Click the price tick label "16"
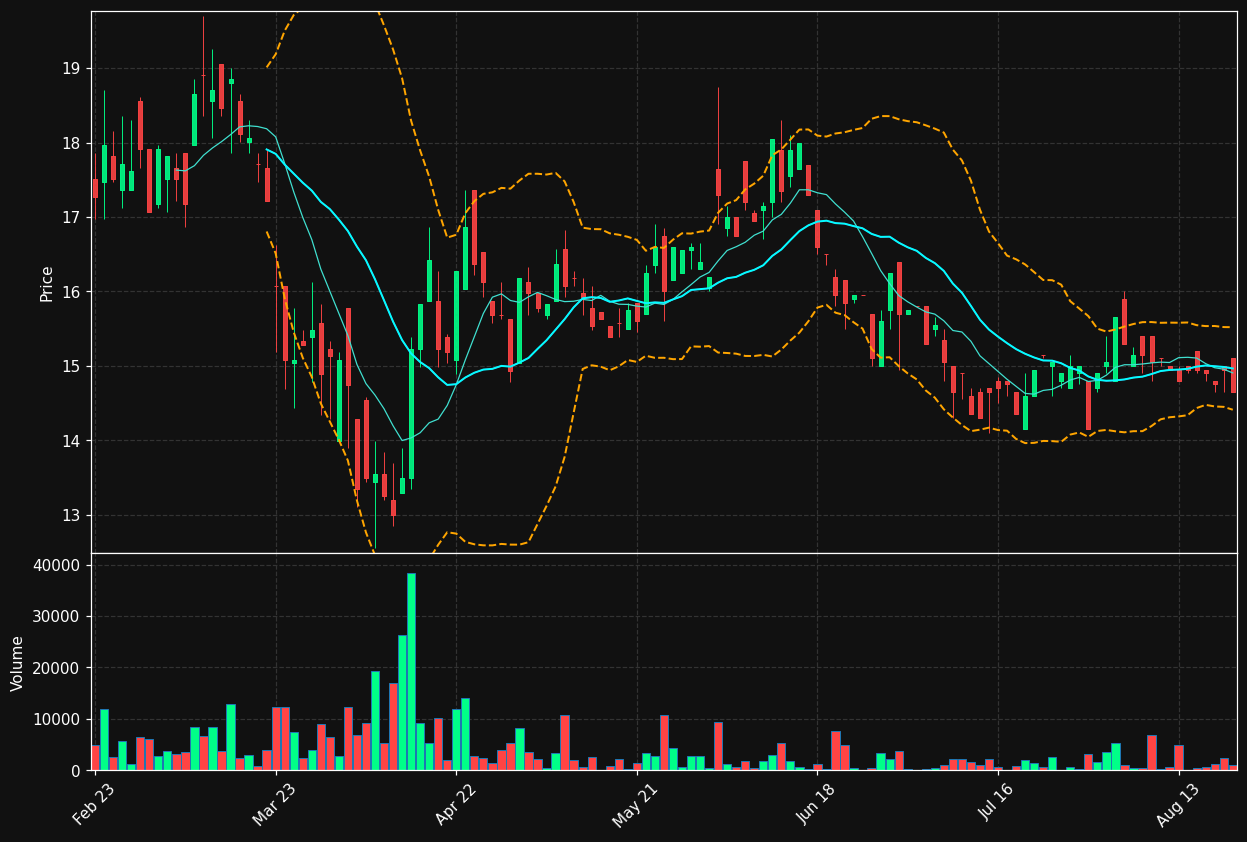This screenshot has height=842, width=1247. pyautogui.click(x=70, y=292)
